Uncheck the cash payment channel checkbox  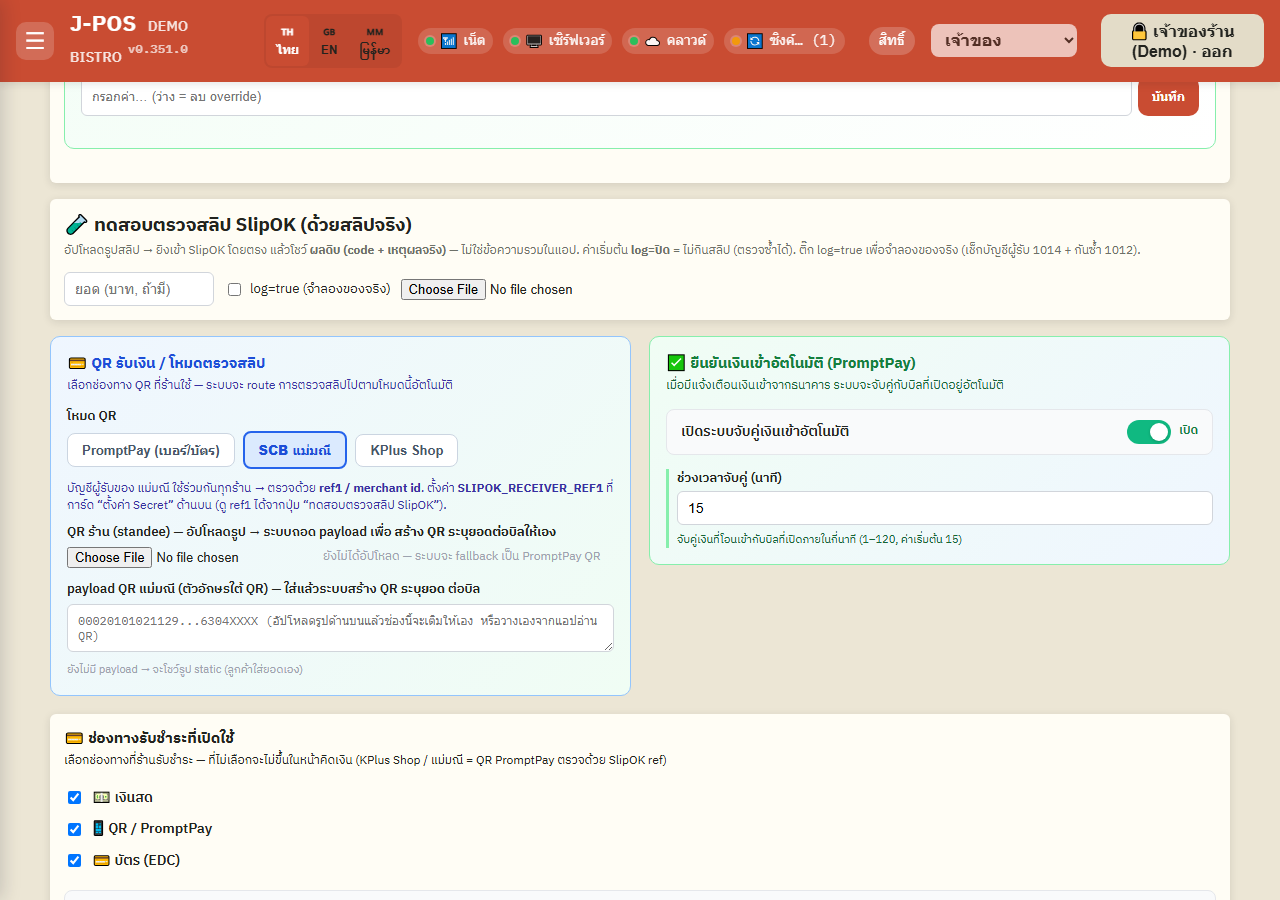pyautogui.click(x=74, y=797)
